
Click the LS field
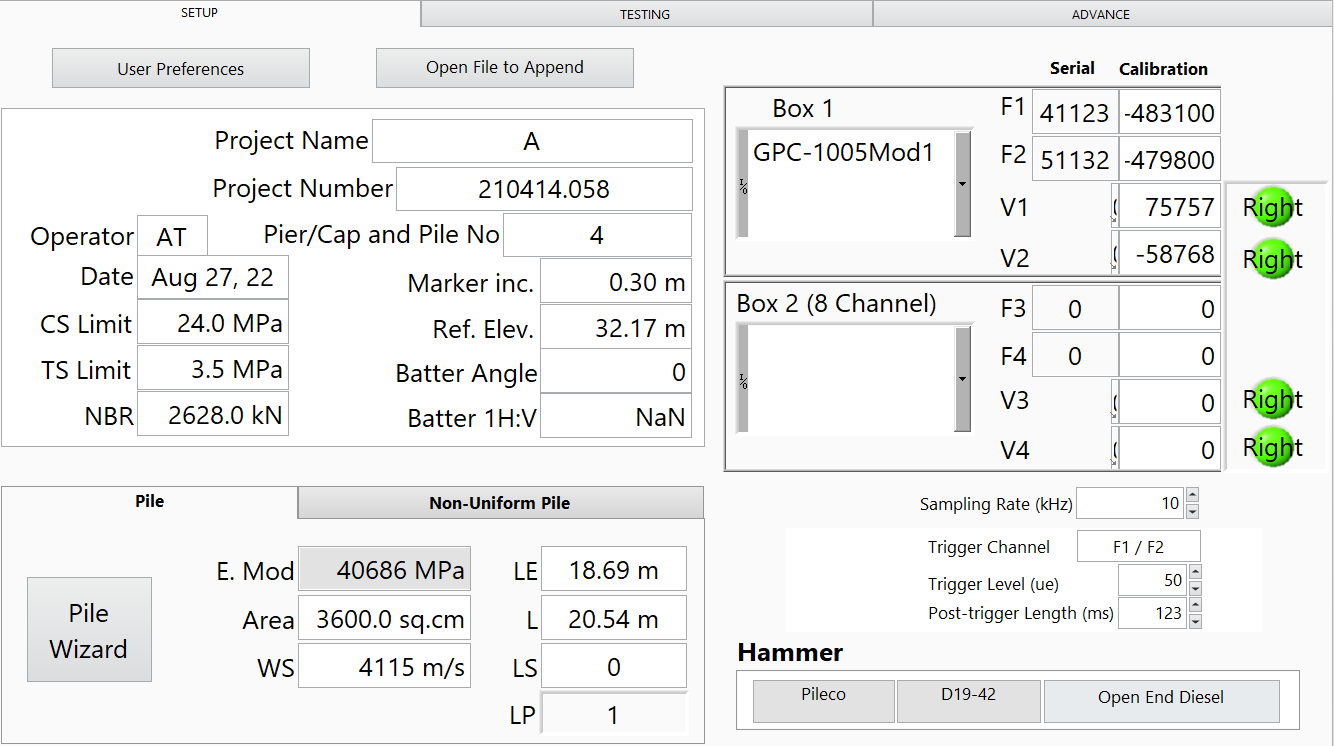614,667
